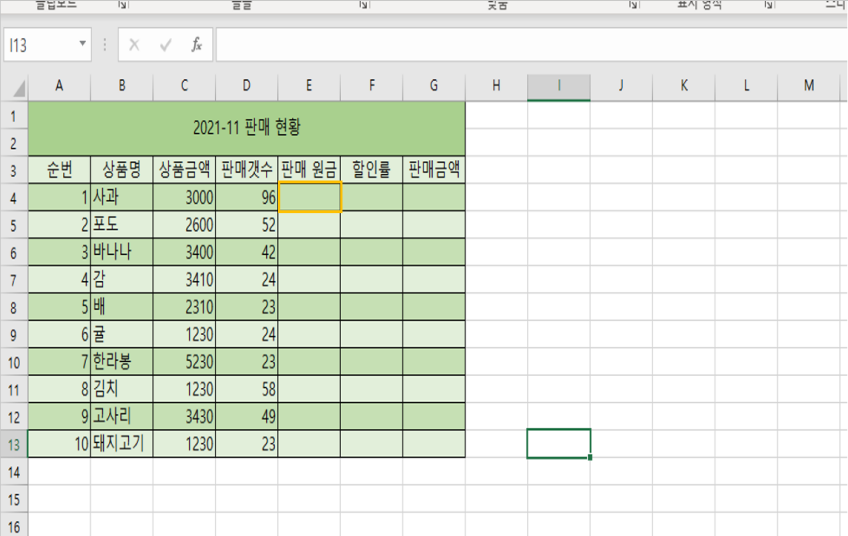Select column L header
848x536 pixels.
pyautogui.click(x=746, y=85)
